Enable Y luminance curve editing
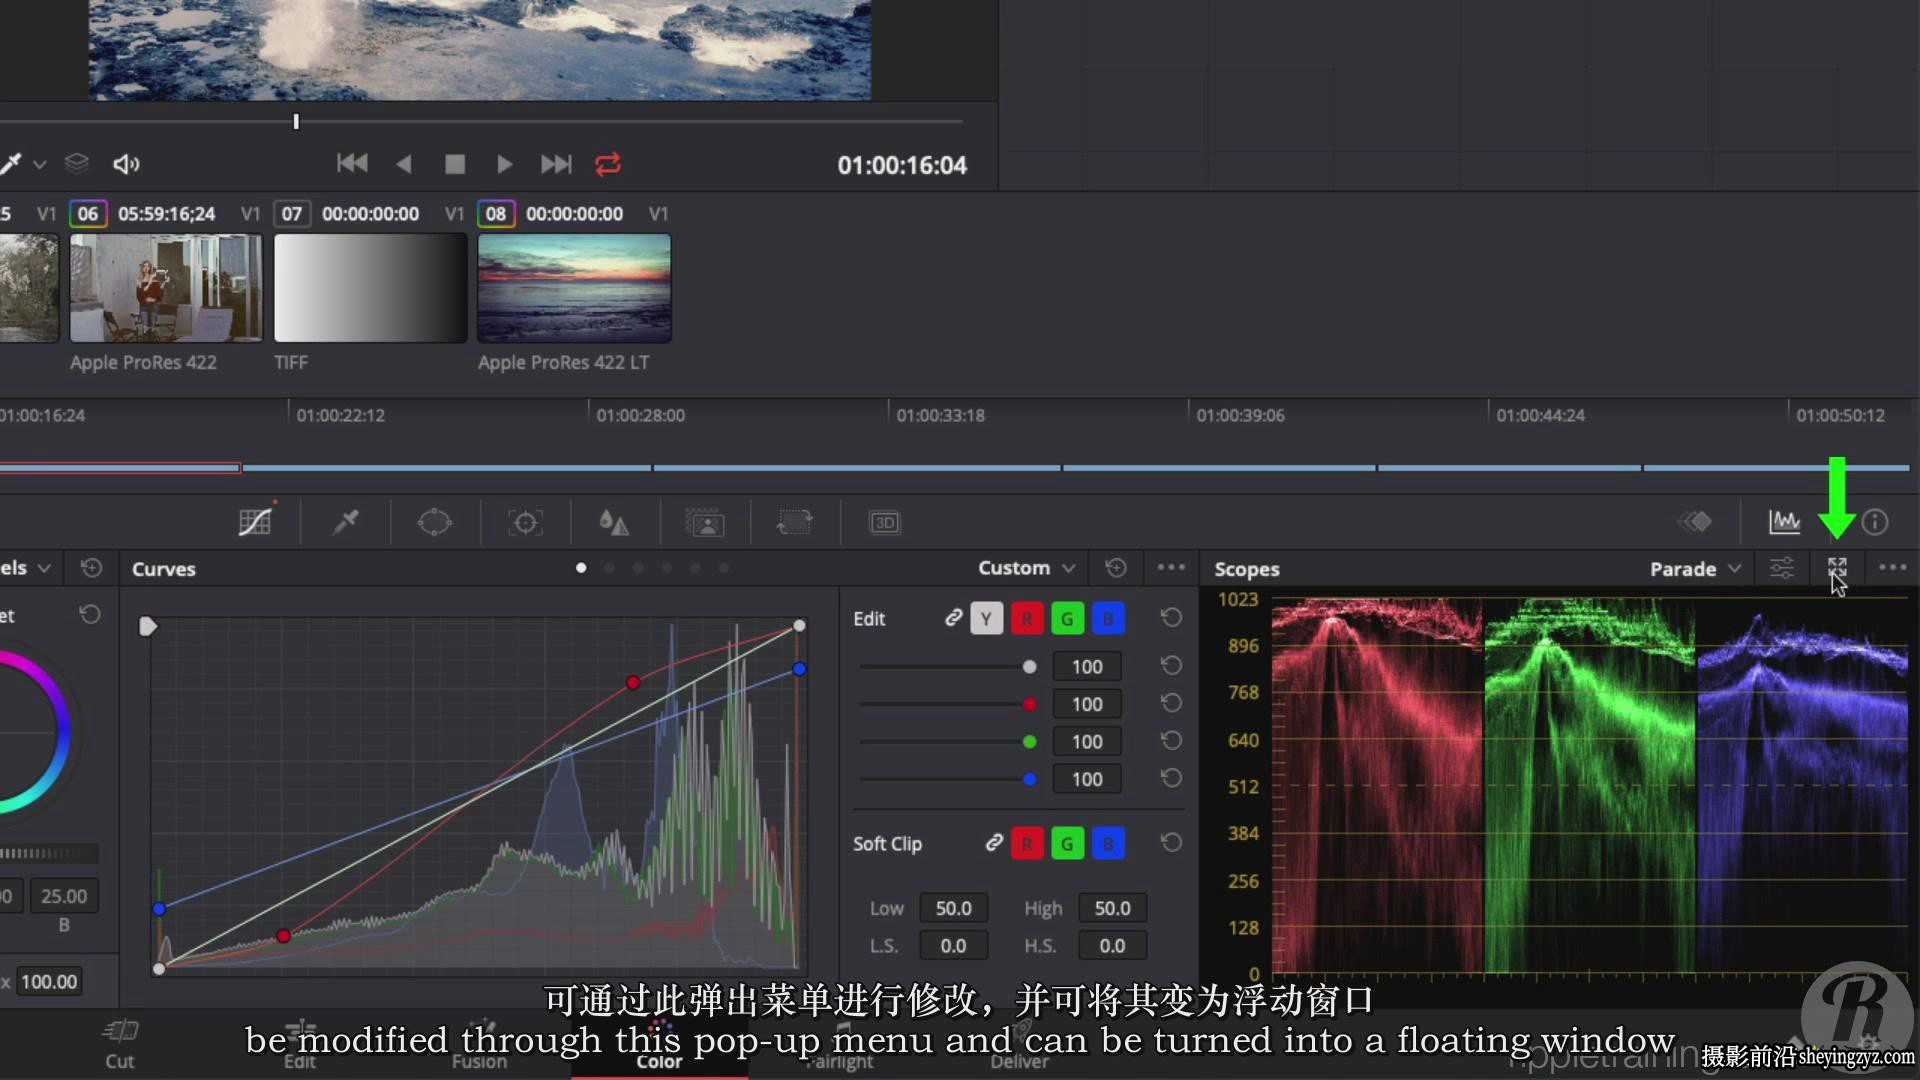The width and height of the screenshot is (1920, 1080). [986, 619]
